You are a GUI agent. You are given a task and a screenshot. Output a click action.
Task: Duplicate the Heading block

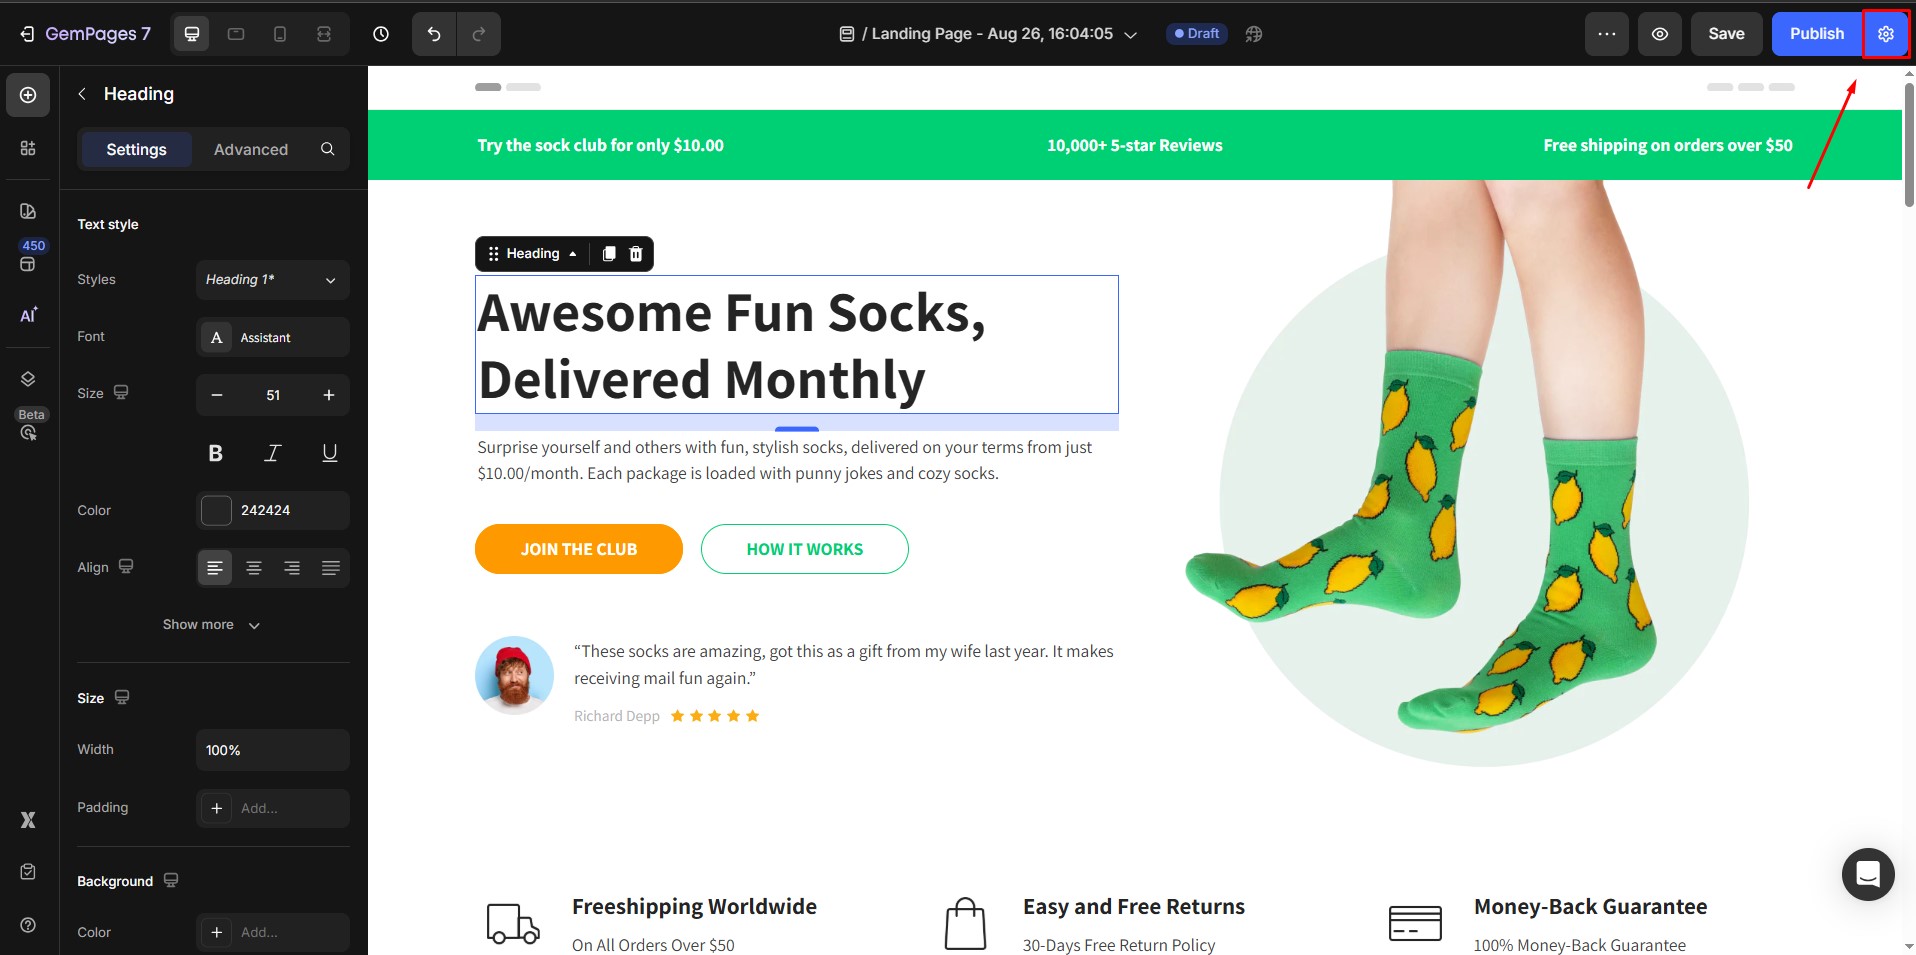tap(608, 253)
